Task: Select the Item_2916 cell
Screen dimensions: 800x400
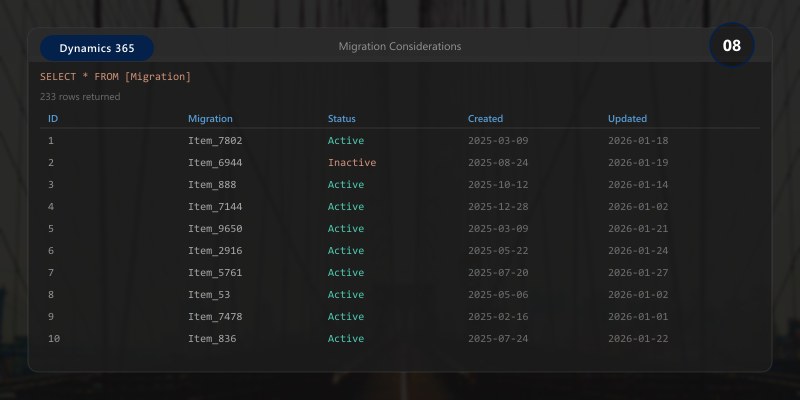Action: coord(215,250)
